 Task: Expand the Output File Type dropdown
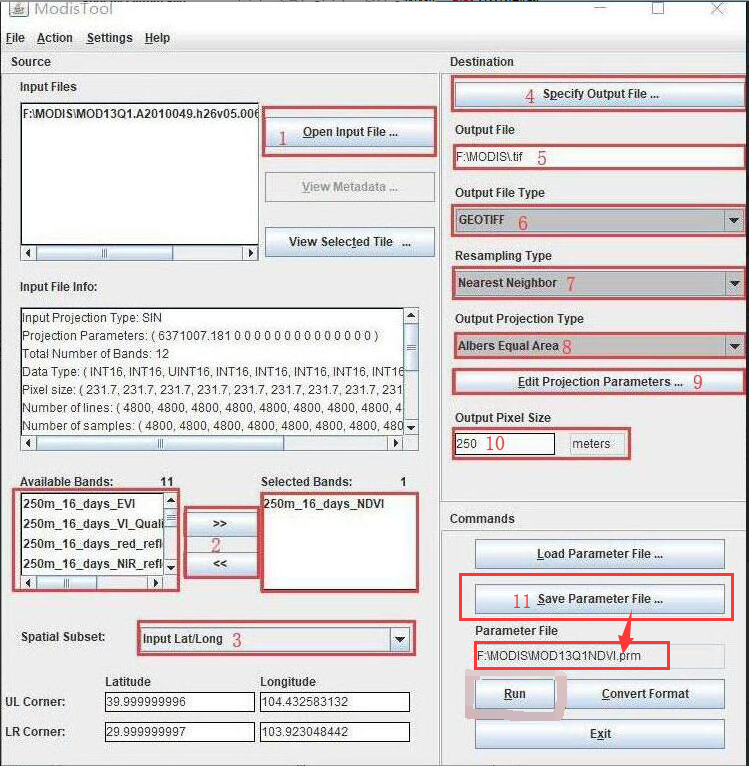pos(733,220)
